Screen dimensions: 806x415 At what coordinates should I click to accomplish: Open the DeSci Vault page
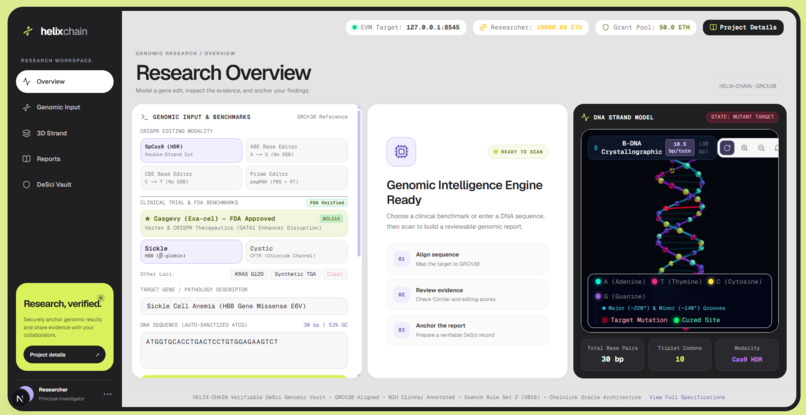(x=65, y=185)
